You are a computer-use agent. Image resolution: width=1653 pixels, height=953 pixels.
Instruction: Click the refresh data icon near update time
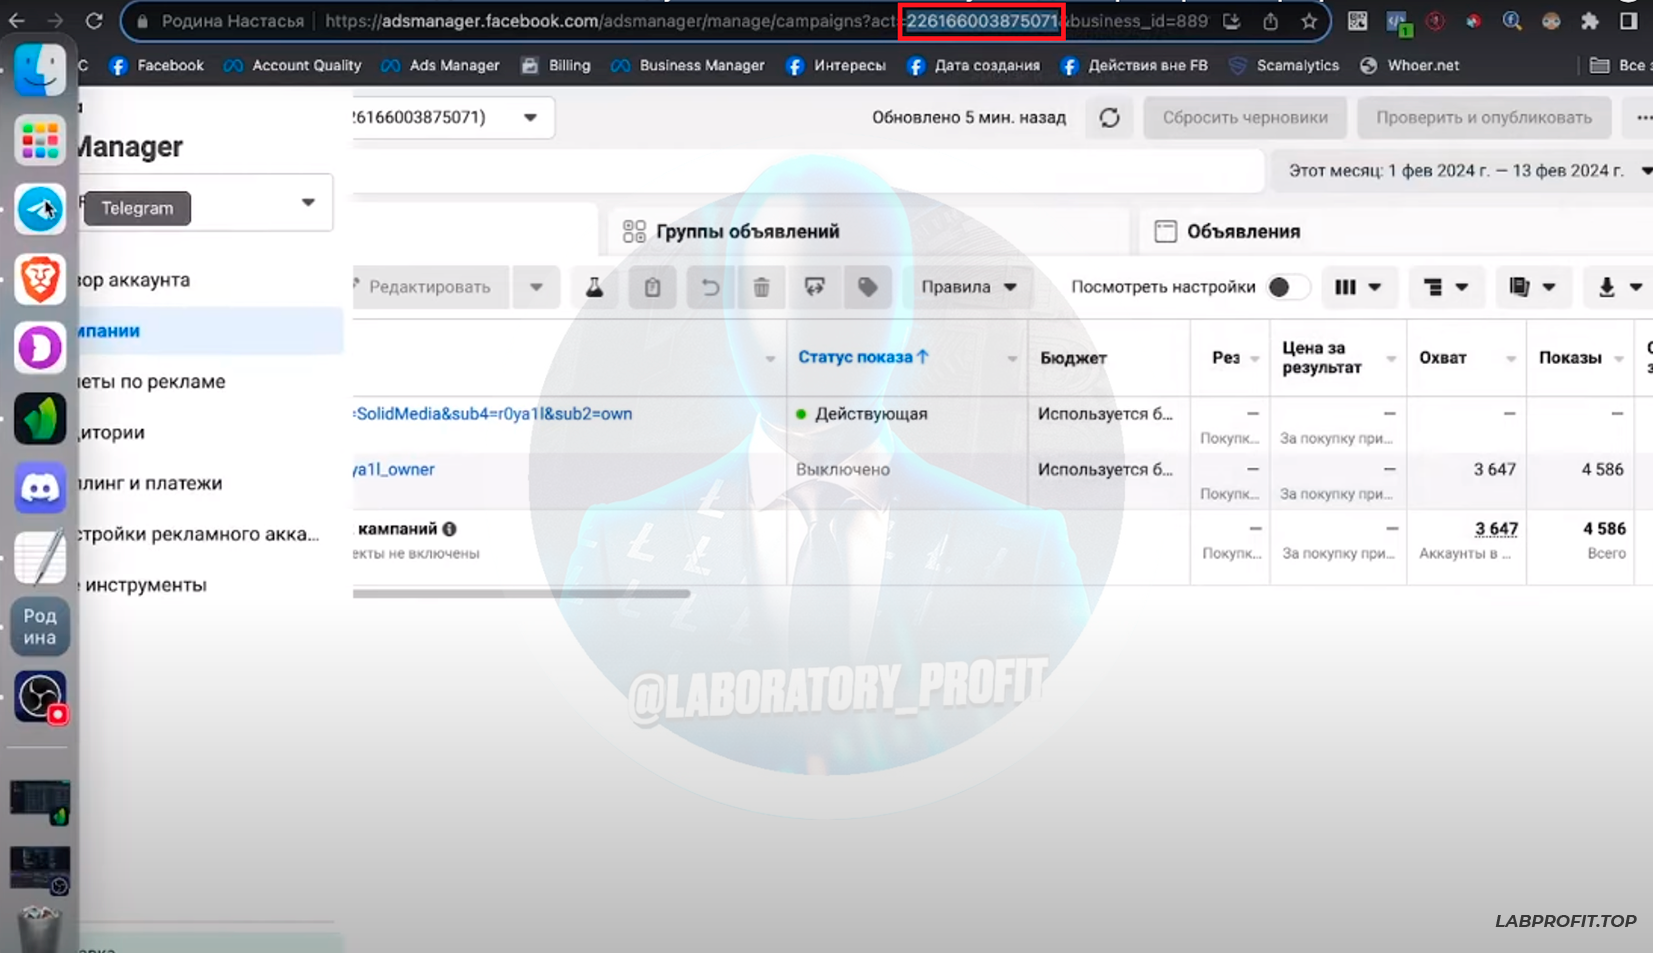point(1109,118)
